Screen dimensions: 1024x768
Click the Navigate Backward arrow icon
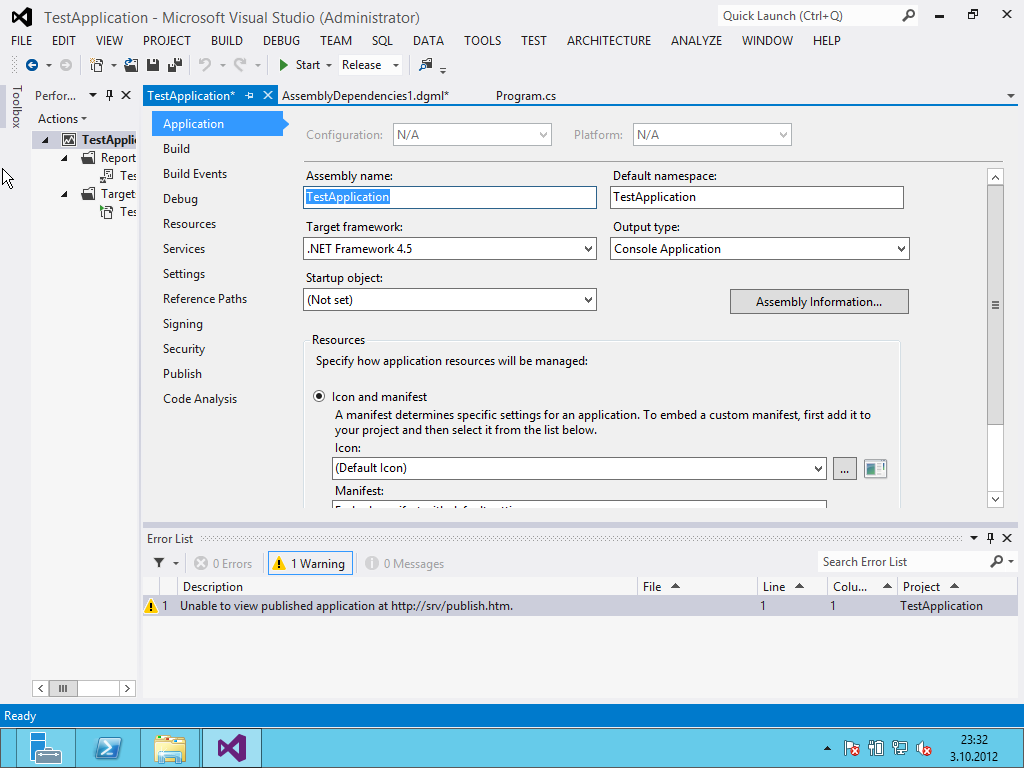(31, 65)
